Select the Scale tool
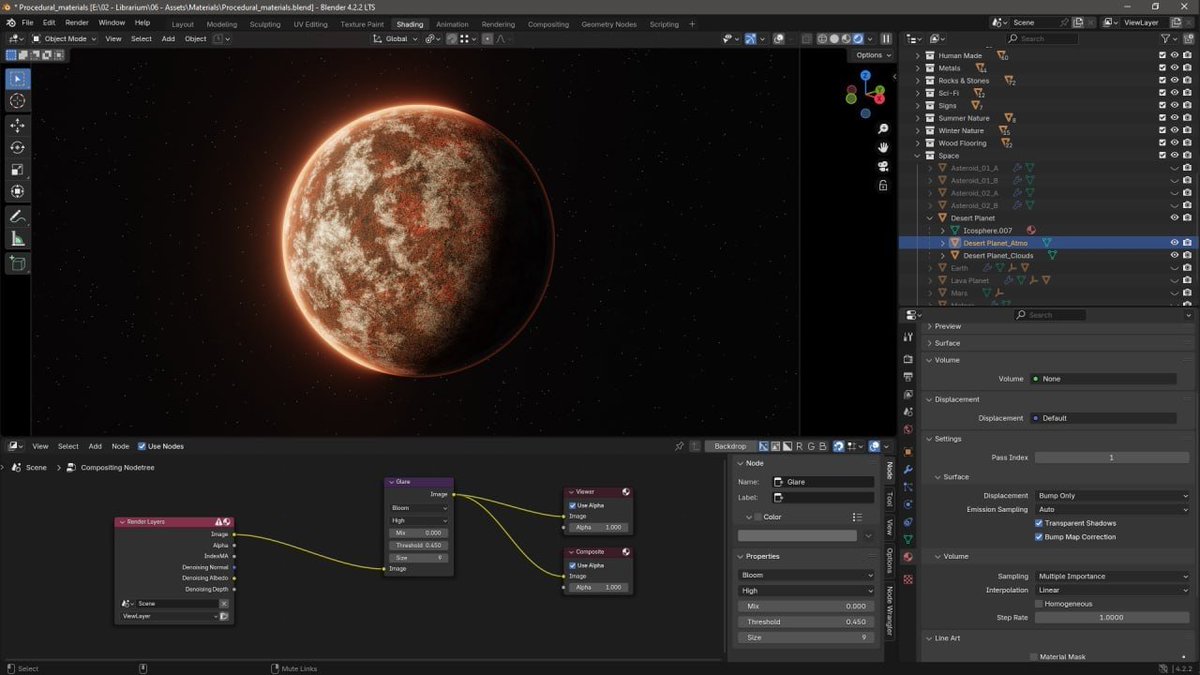 click(17, 169)
